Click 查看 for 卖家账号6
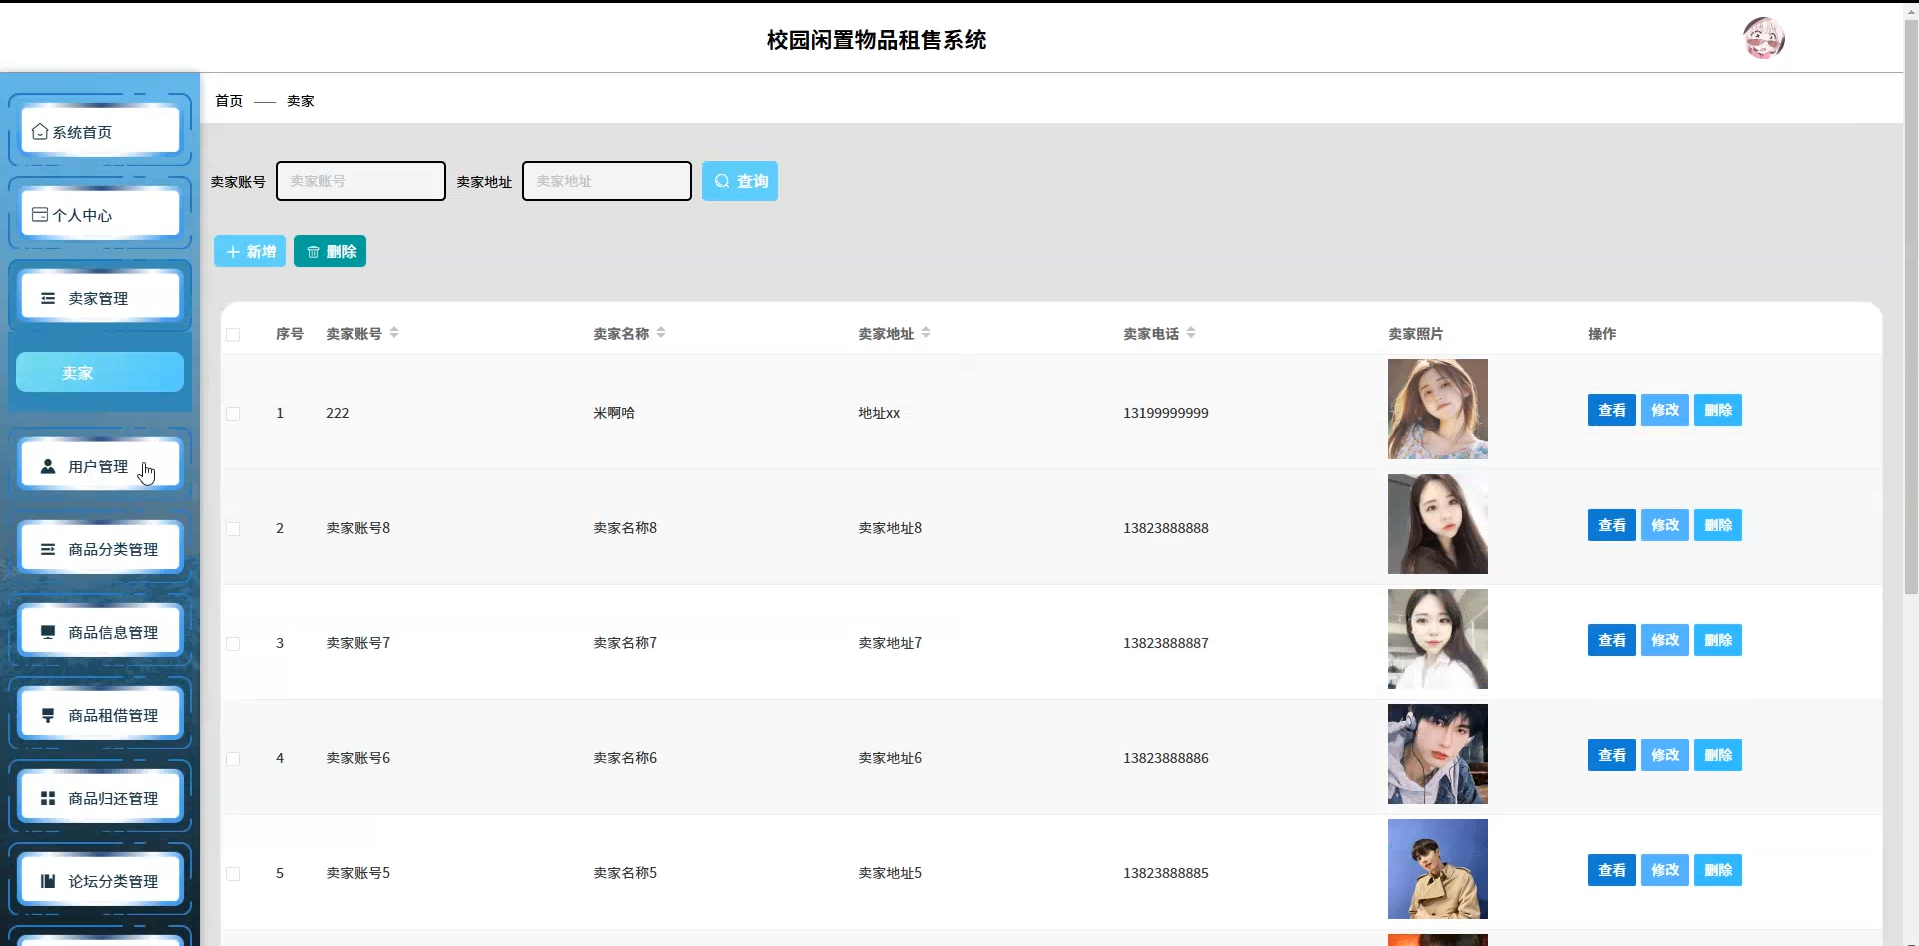 click(1612, 755)
